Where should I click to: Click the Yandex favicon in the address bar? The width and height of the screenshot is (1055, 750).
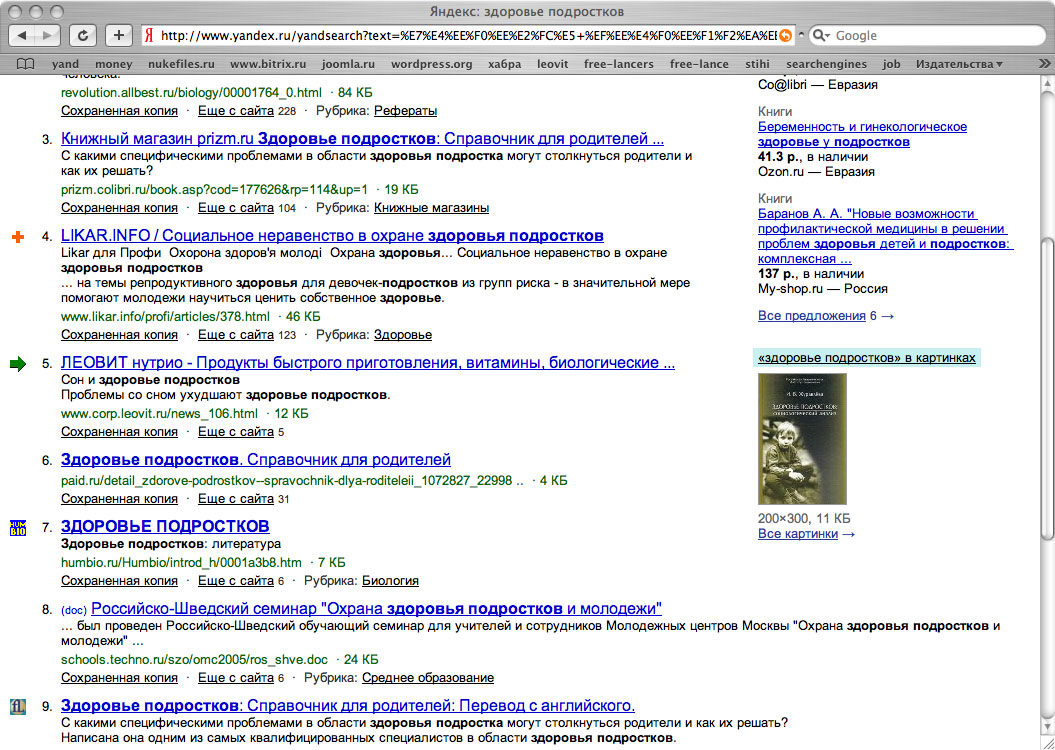pos(150,36)
